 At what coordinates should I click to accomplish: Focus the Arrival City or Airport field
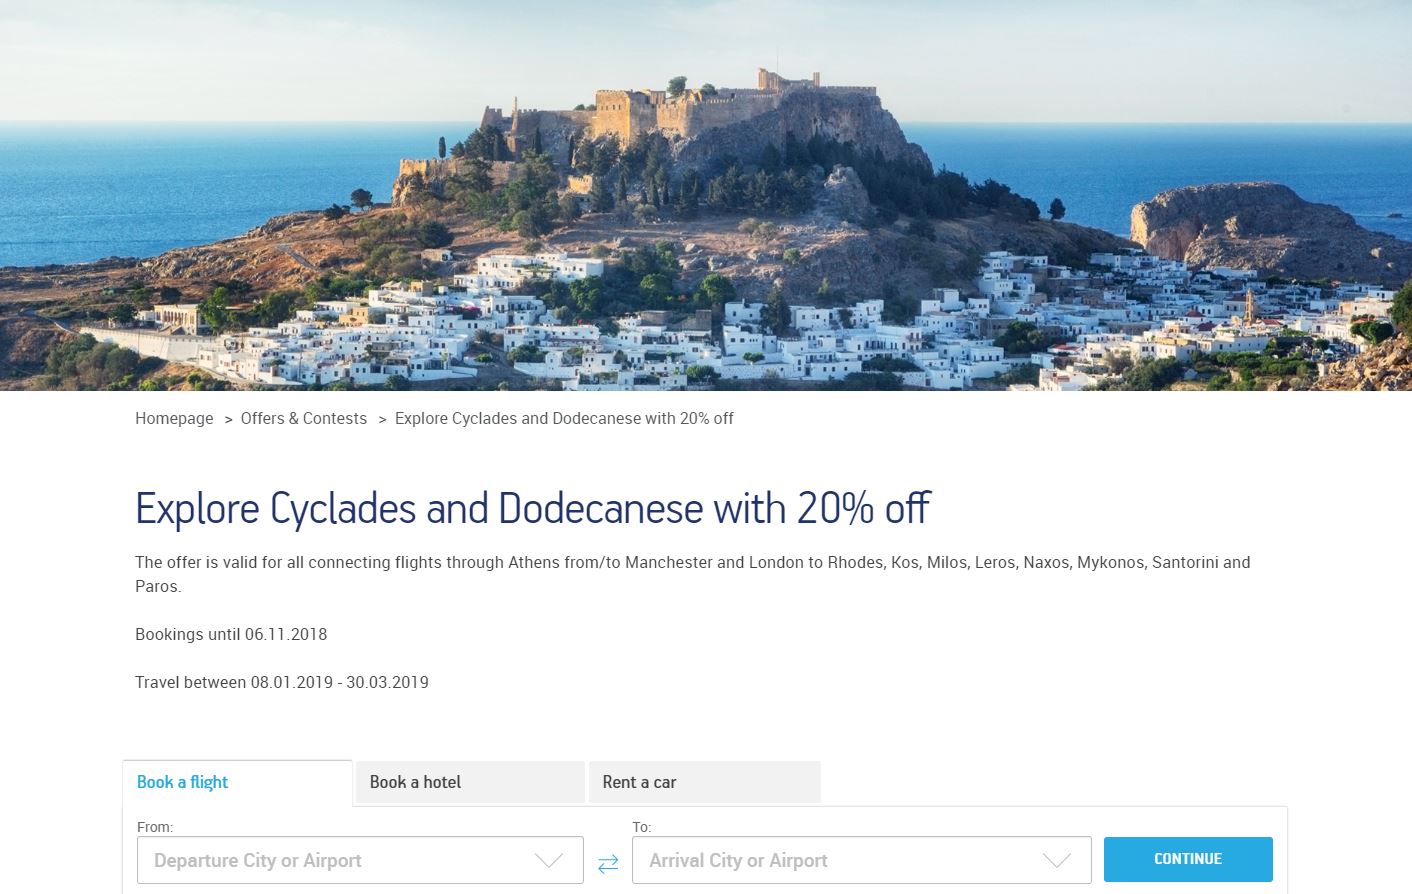tap(830, 860)
